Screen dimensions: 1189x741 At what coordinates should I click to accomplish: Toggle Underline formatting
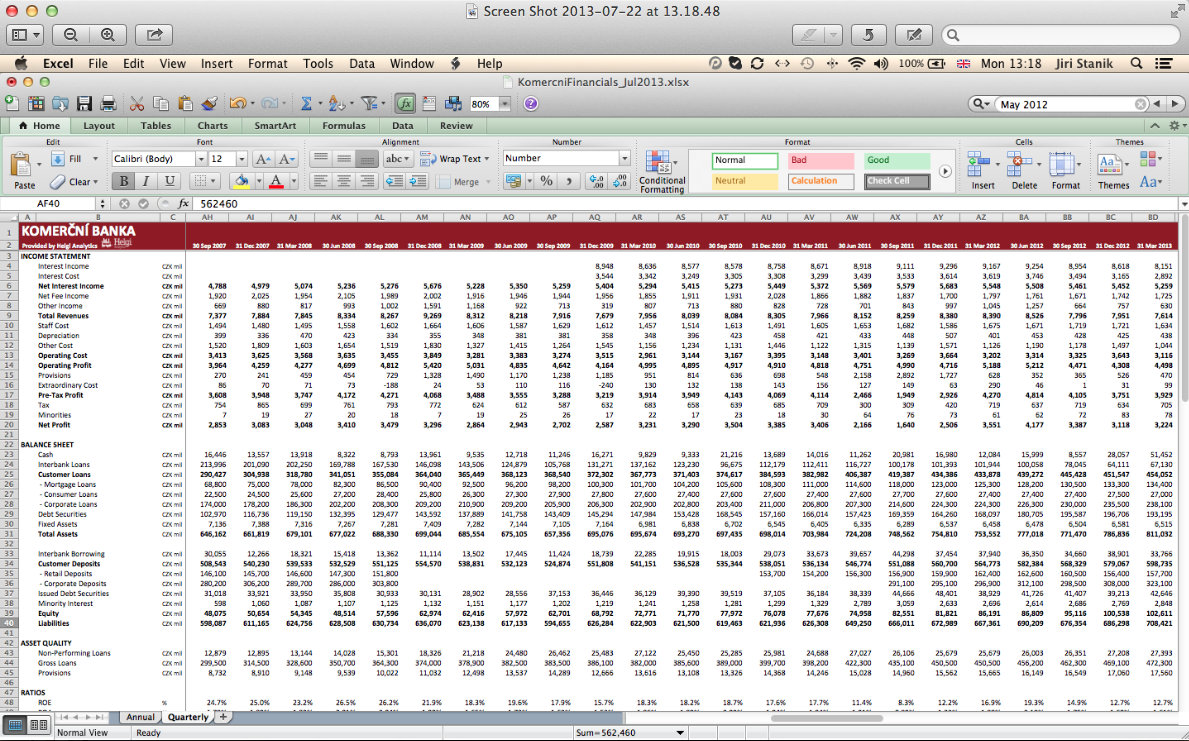169,181
